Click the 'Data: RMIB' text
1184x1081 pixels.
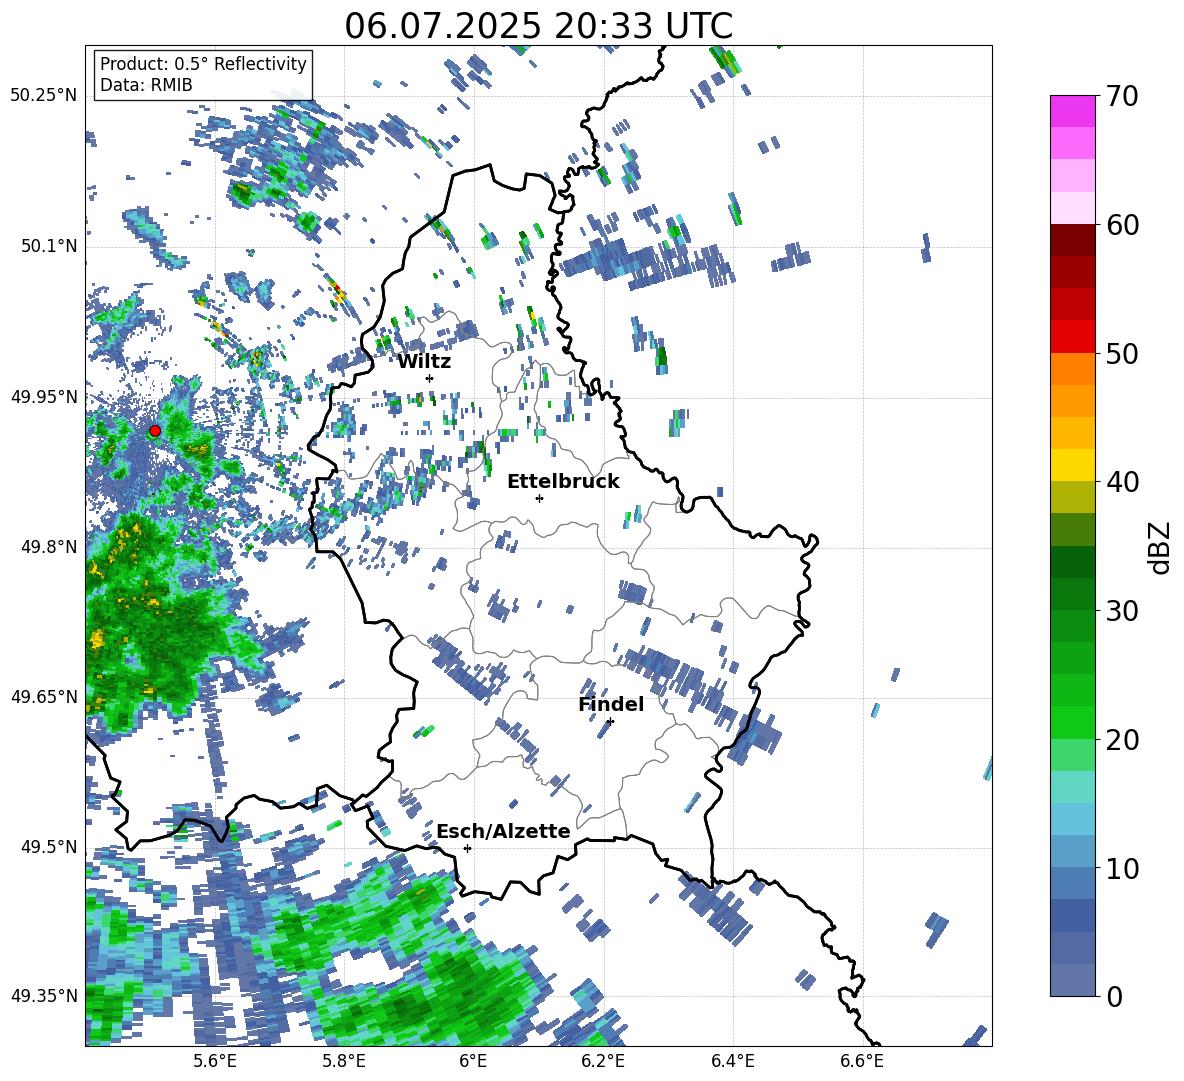click(x=146, y=85)
